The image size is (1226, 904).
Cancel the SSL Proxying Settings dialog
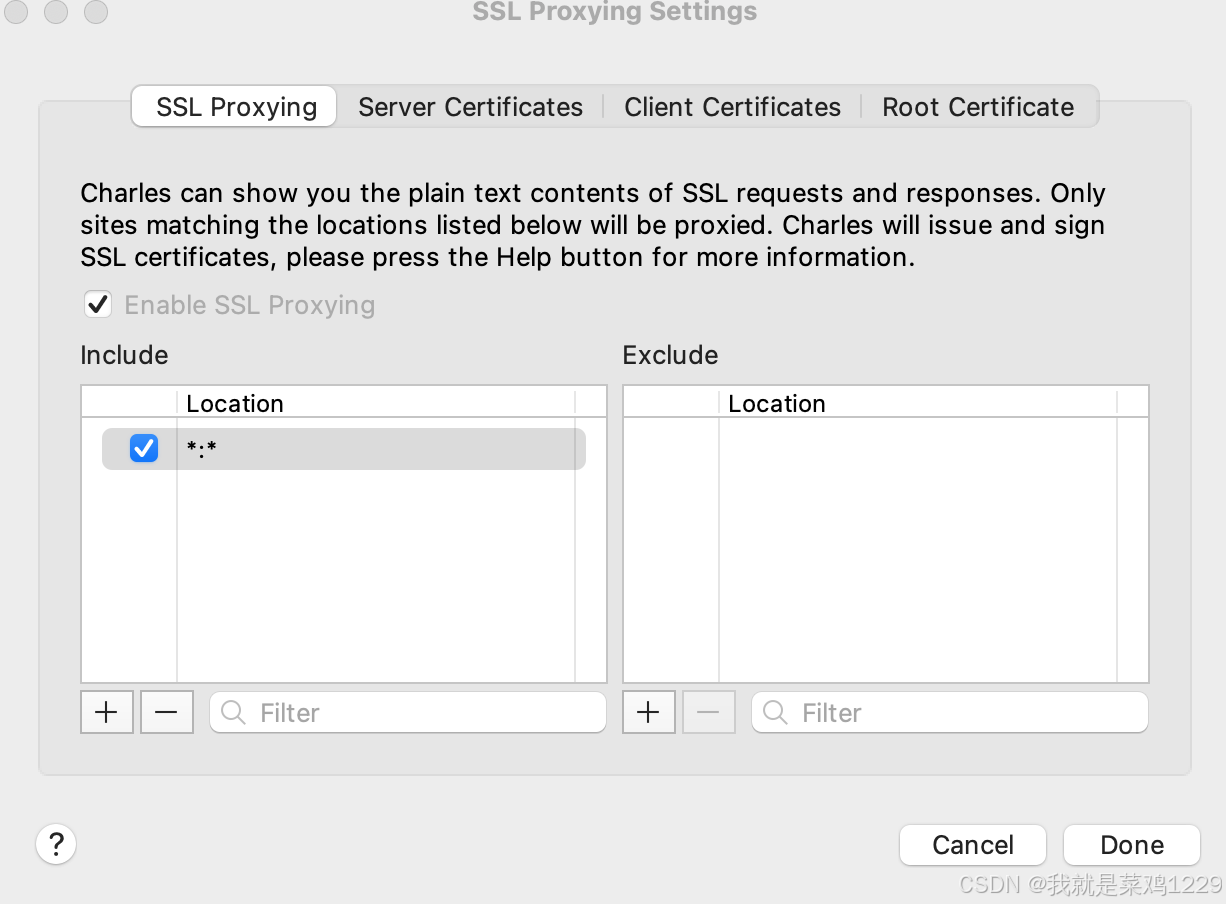(x=973, y=845)
